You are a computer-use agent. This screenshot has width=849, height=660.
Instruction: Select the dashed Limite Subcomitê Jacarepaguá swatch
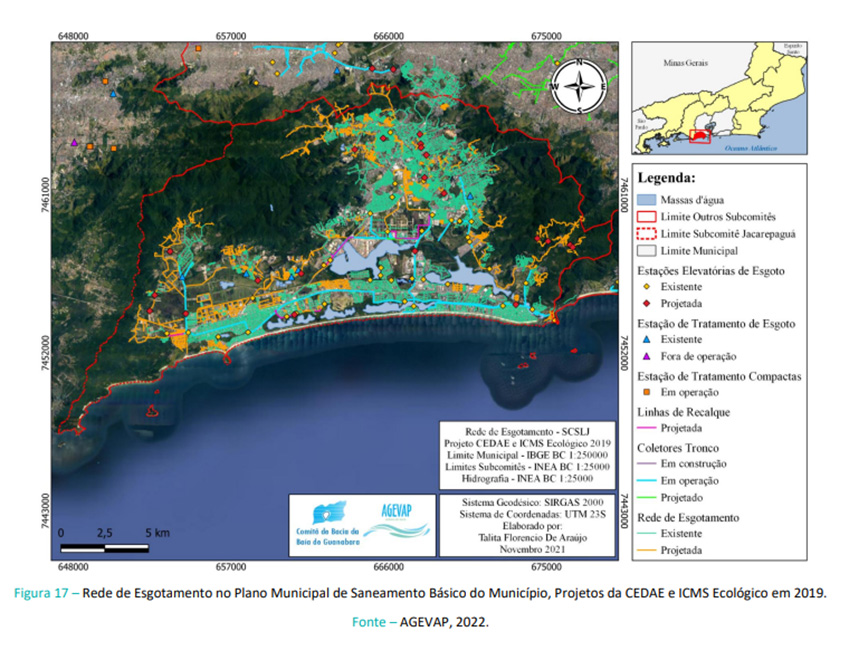click(x=647, y=233)
